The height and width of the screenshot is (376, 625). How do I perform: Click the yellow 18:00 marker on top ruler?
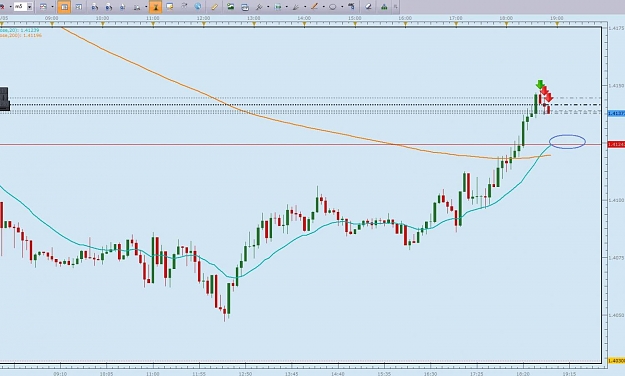tap(507, 24)
